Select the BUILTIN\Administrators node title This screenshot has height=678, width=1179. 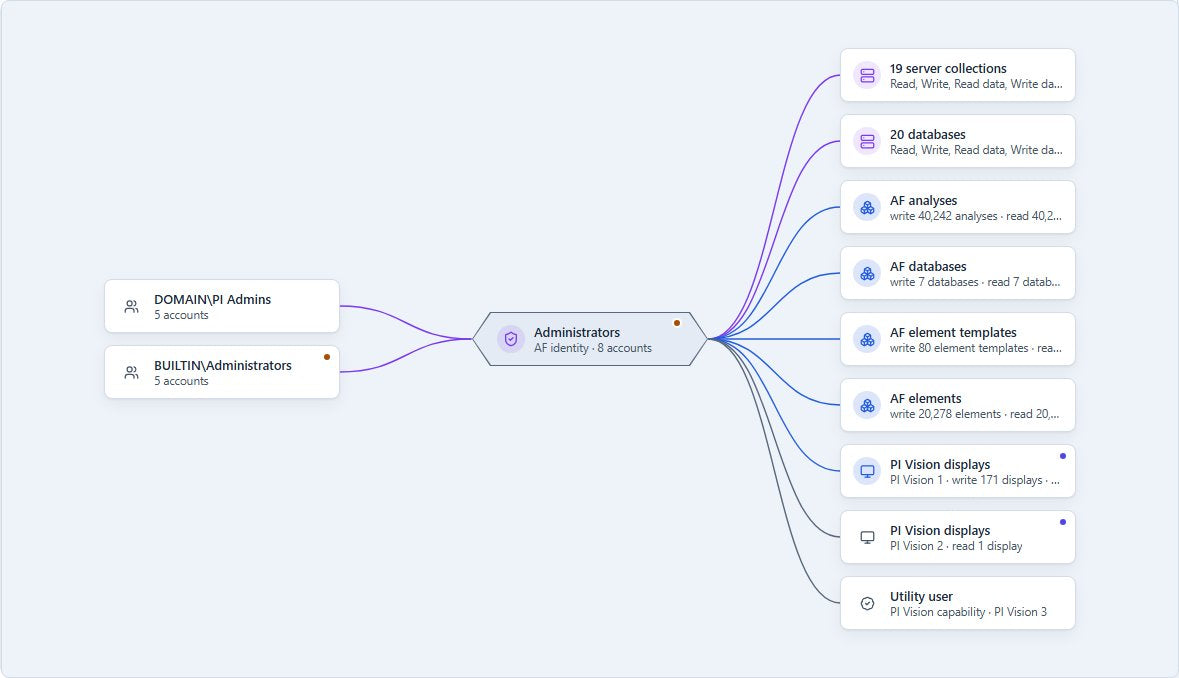tap(223, 365)
